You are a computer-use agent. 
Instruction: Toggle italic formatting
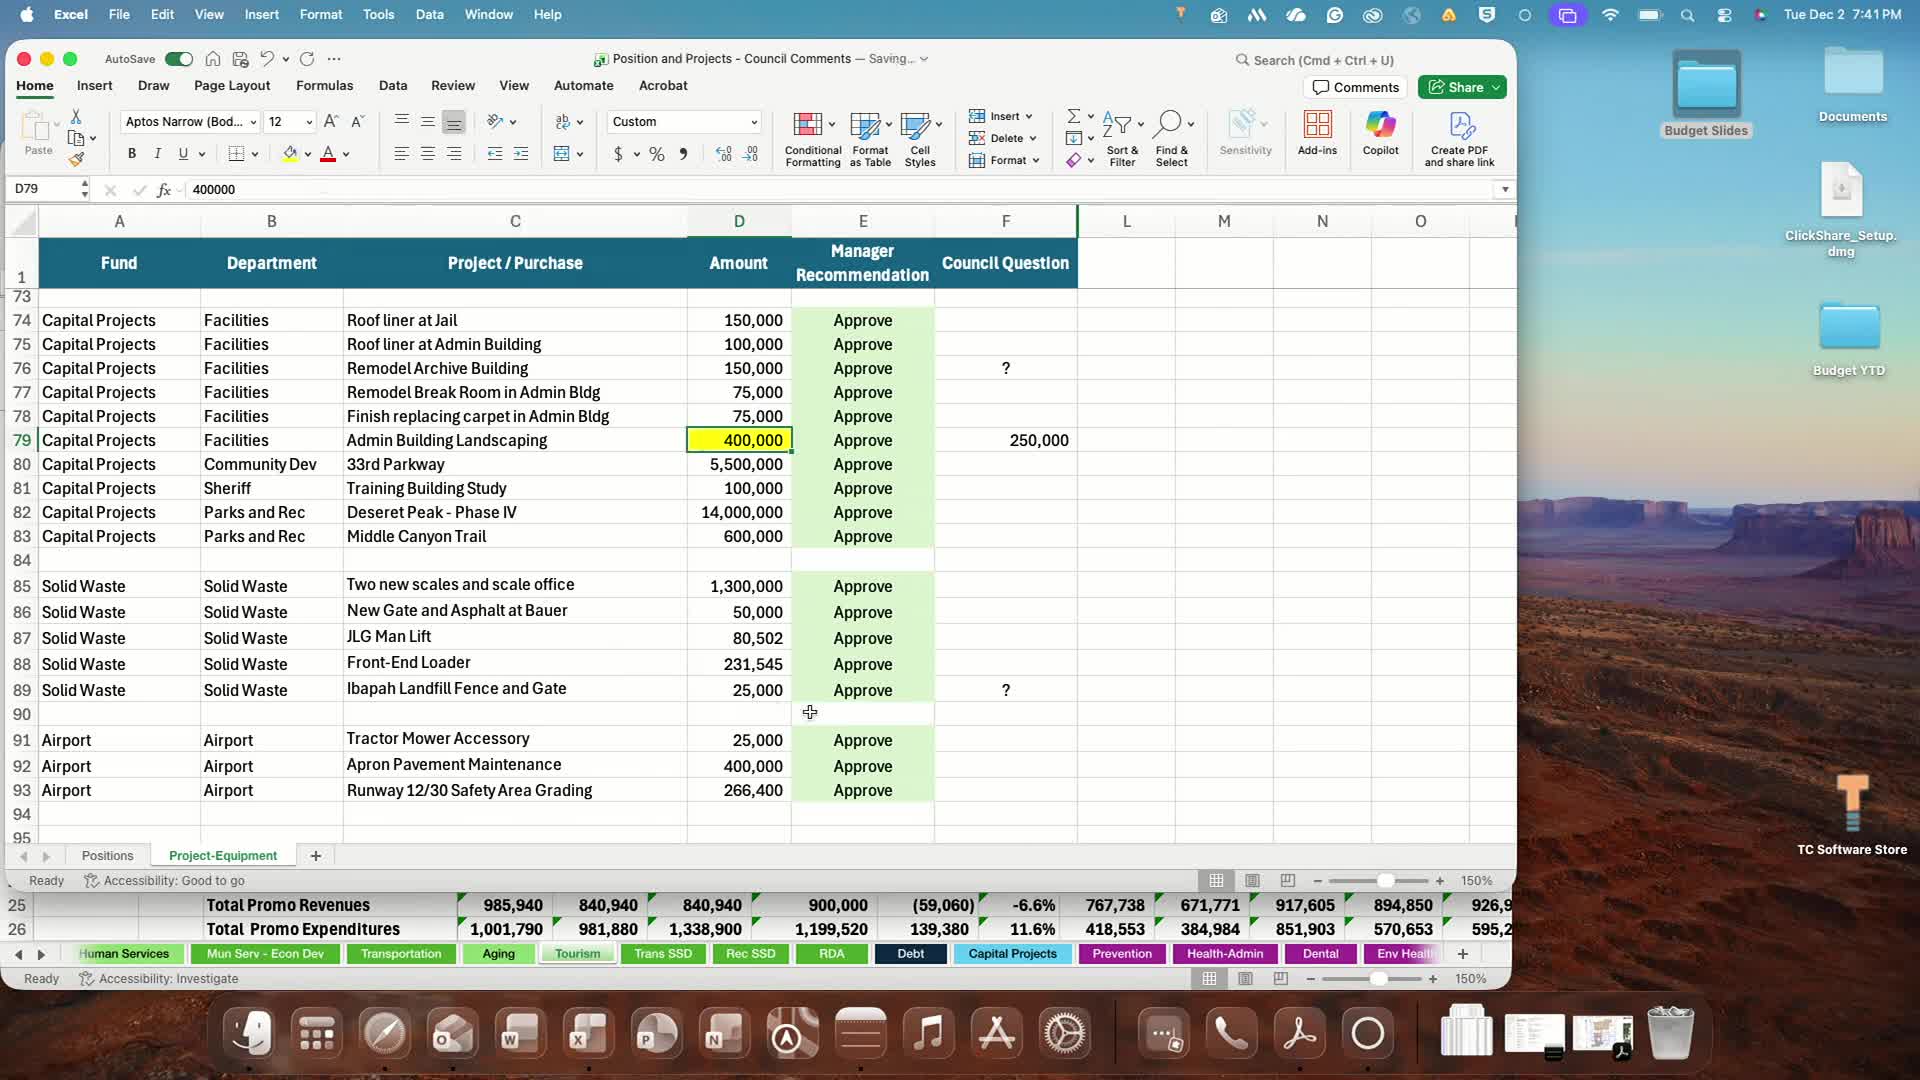(157, 154)
